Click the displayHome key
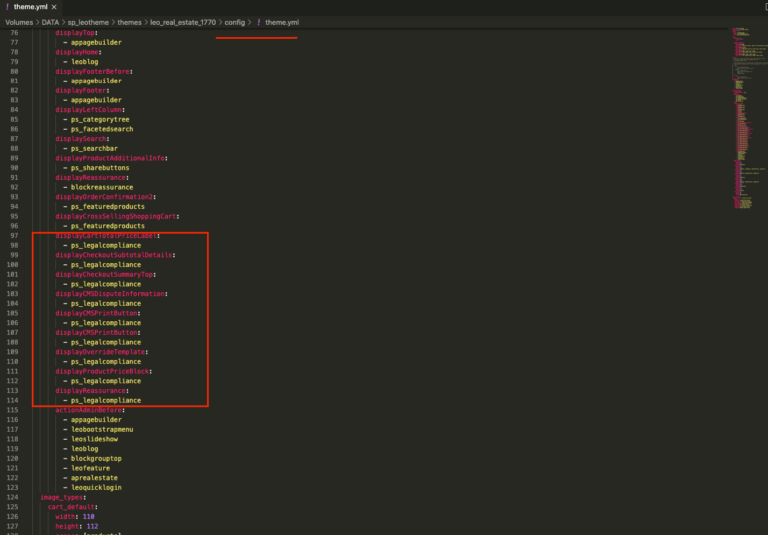Image resolution: width=768 pixels, height=535 pixels. tap(77, 52)
